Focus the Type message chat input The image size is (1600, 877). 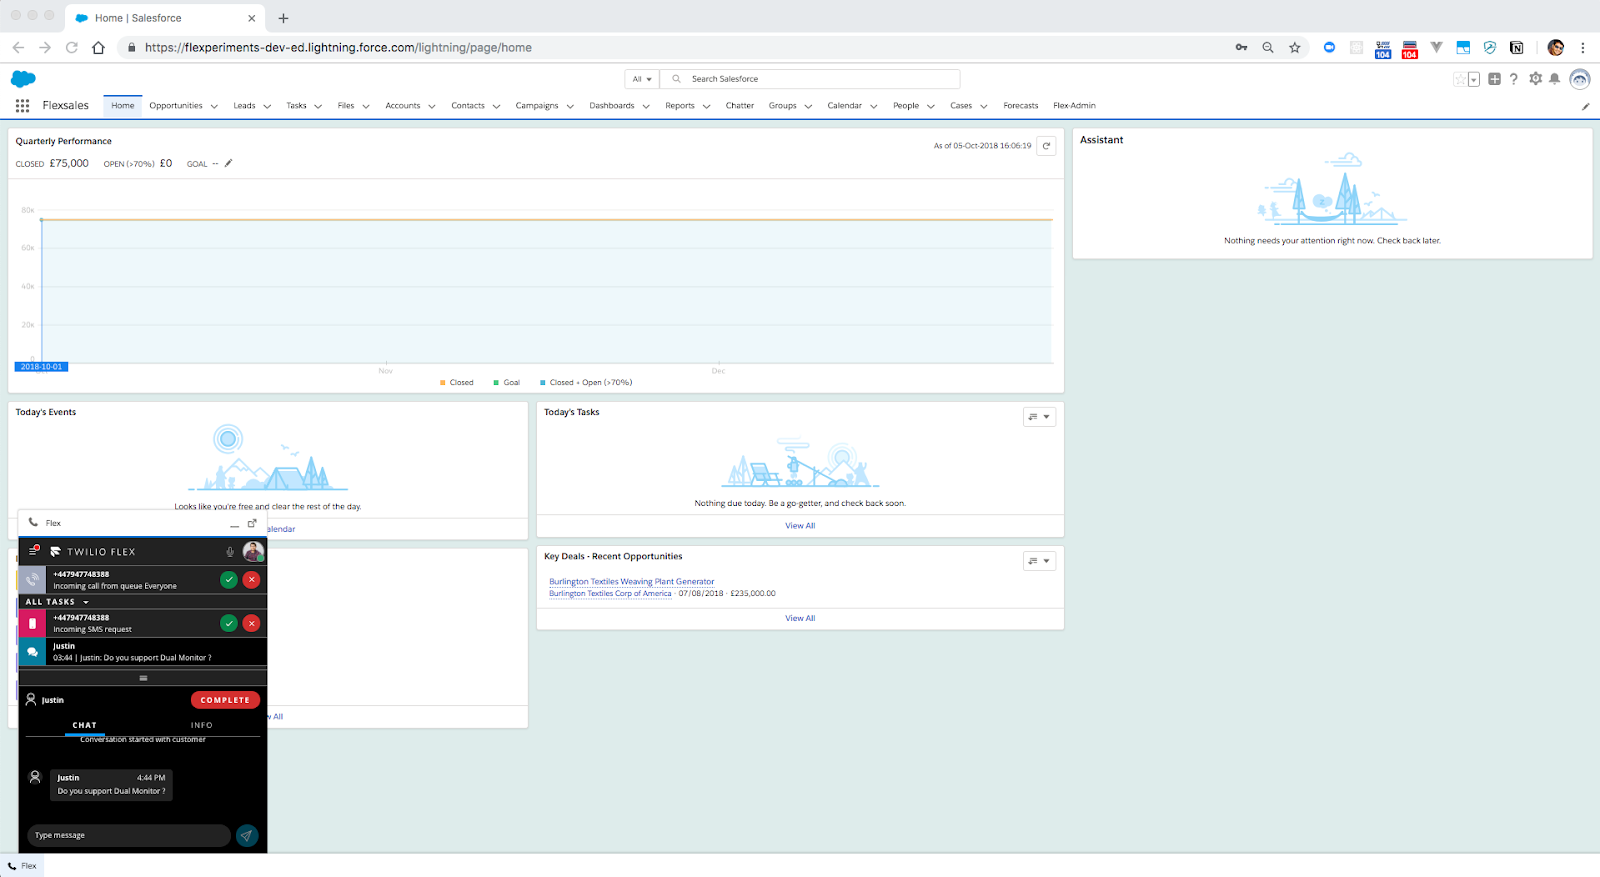click(x=129, y=835)
